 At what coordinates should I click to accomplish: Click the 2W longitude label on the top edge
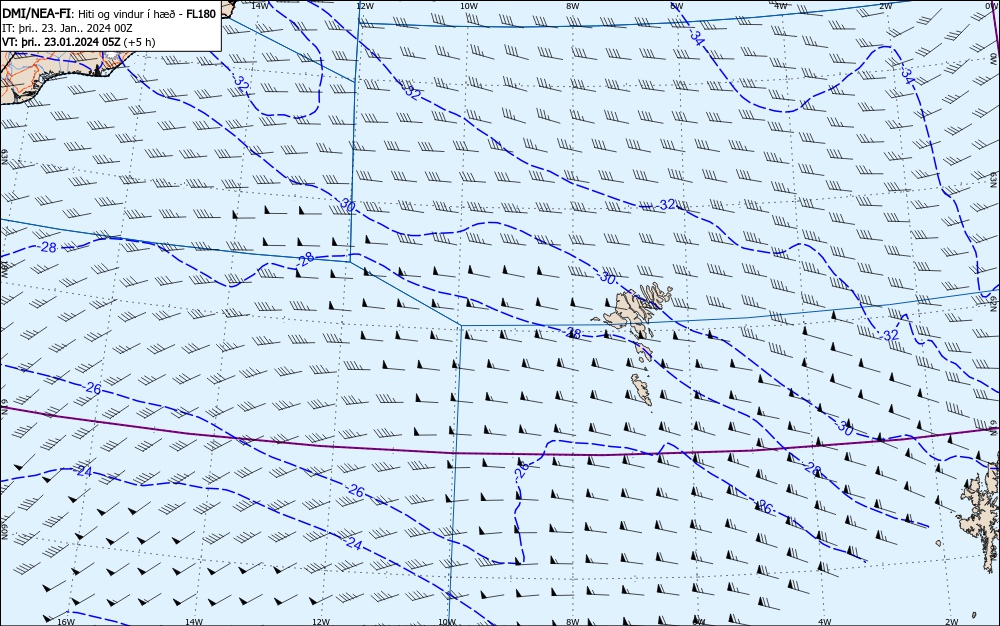885,6
